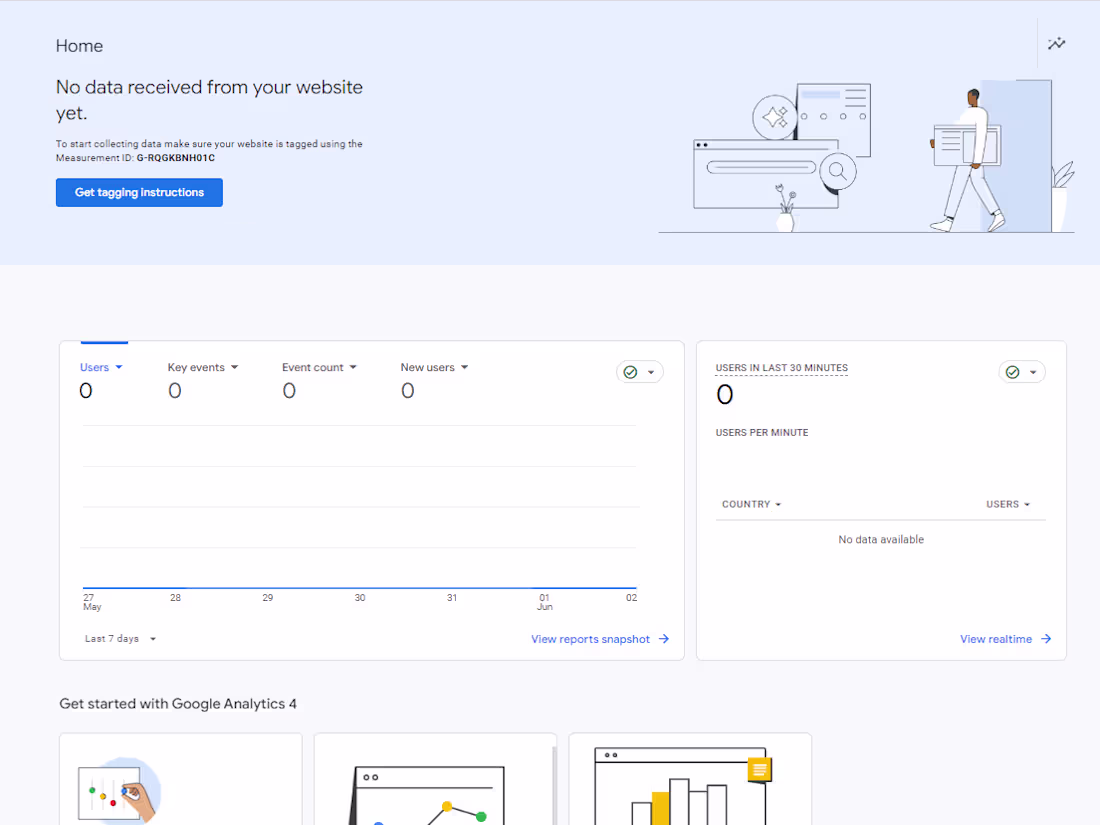The height and width of the screenshot is (825, 1100).
Task: Open the second getting started card with line chart
Action: coord(435,779)
